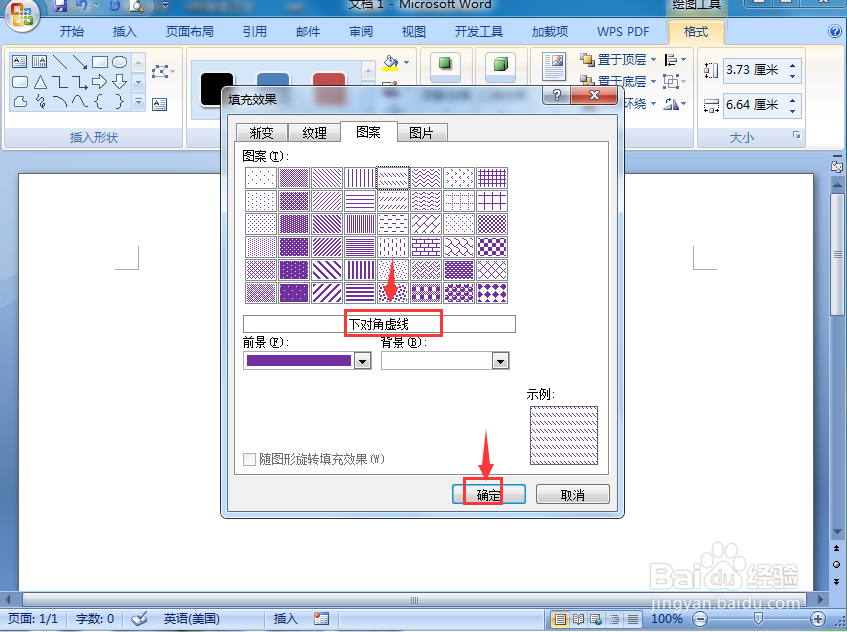Open the Size dialog launcher
This screenshot has height=632, width=847.
796,135
